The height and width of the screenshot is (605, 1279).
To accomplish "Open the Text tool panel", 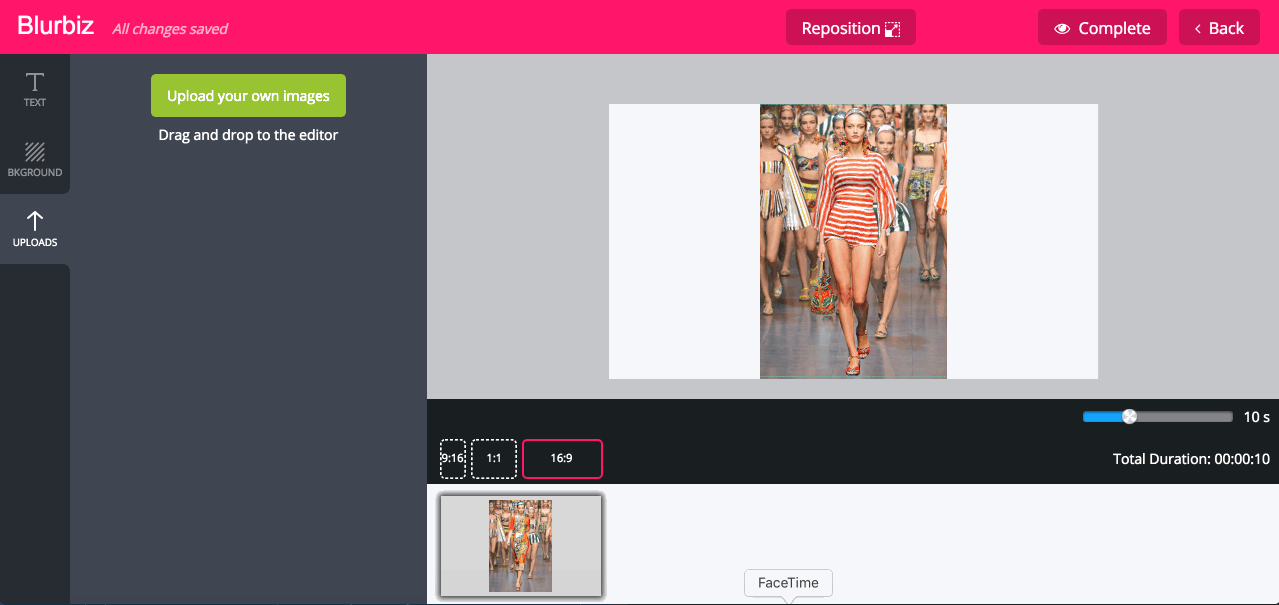I will coord(35,89).
